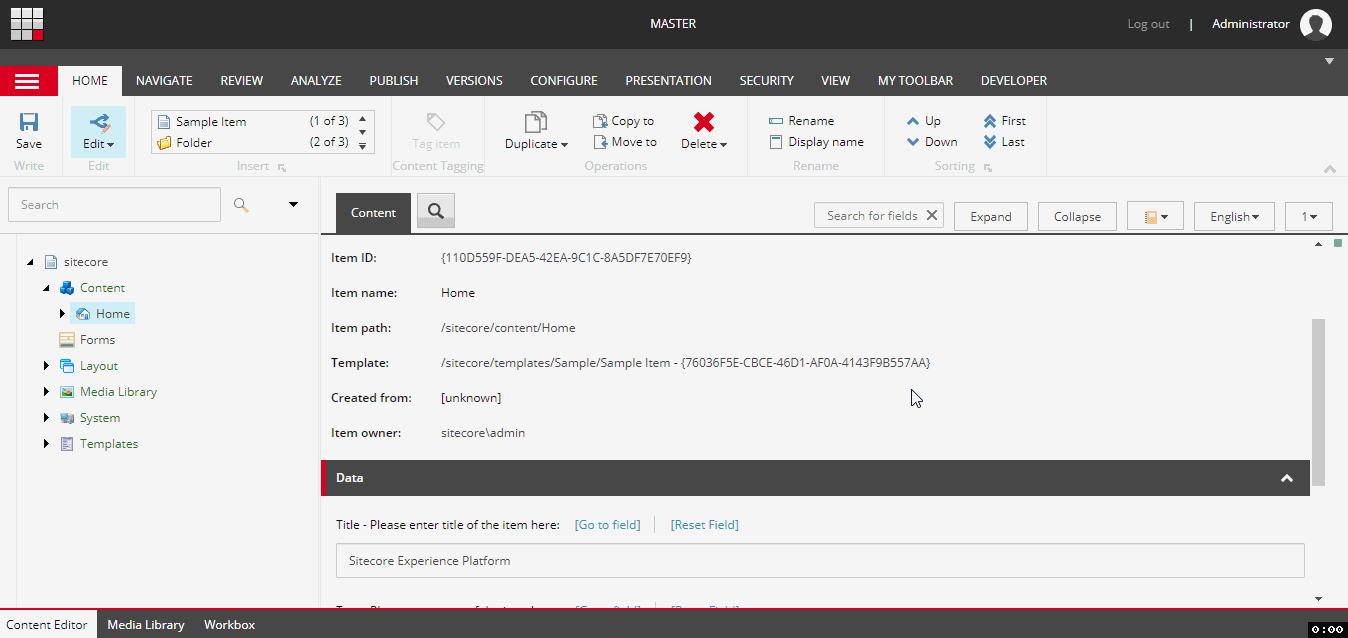Viewport: 1348px width, 638px height.
Task: Open the search tab with magnifier icon
Action: [436, 210]
